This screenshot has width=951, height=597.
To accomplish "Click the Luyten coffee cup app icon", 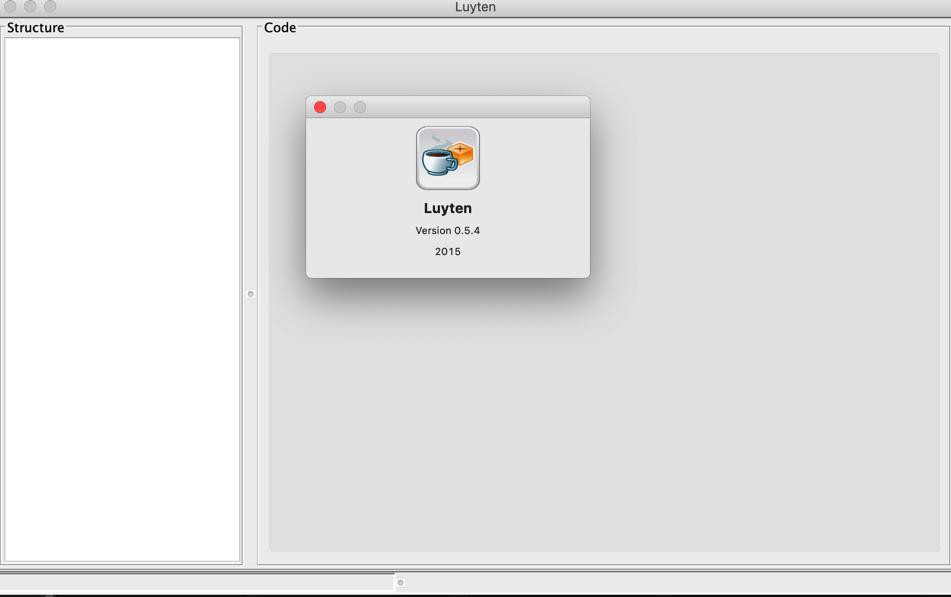I will (448, 158).
